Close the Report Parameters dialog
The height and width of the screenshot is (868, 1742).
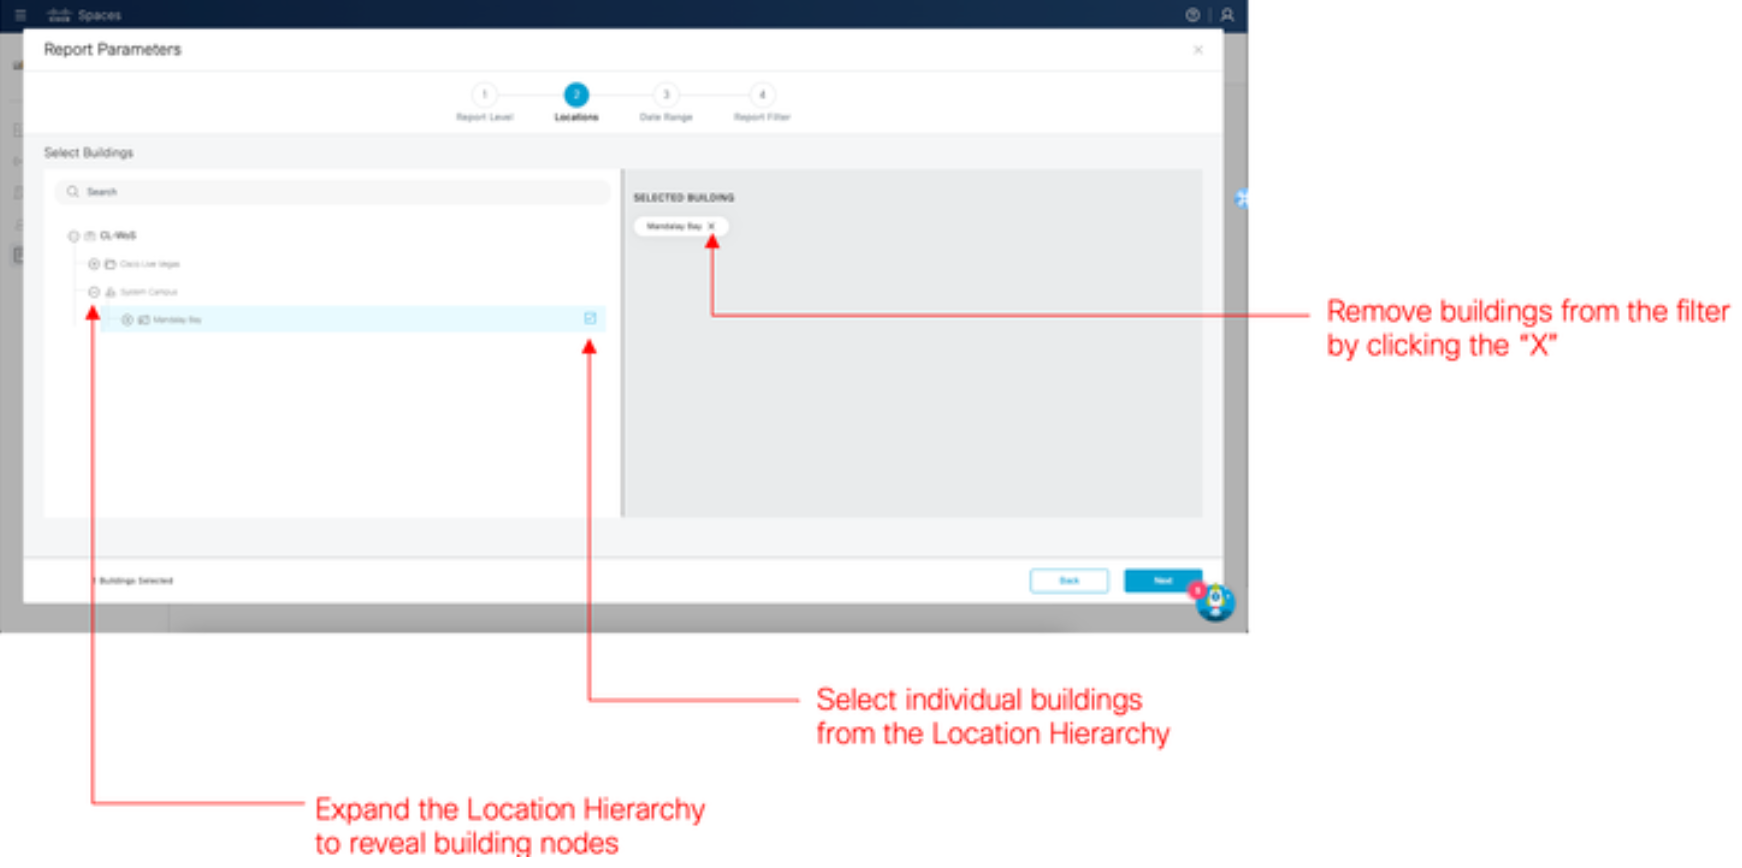pos(1197,50)
